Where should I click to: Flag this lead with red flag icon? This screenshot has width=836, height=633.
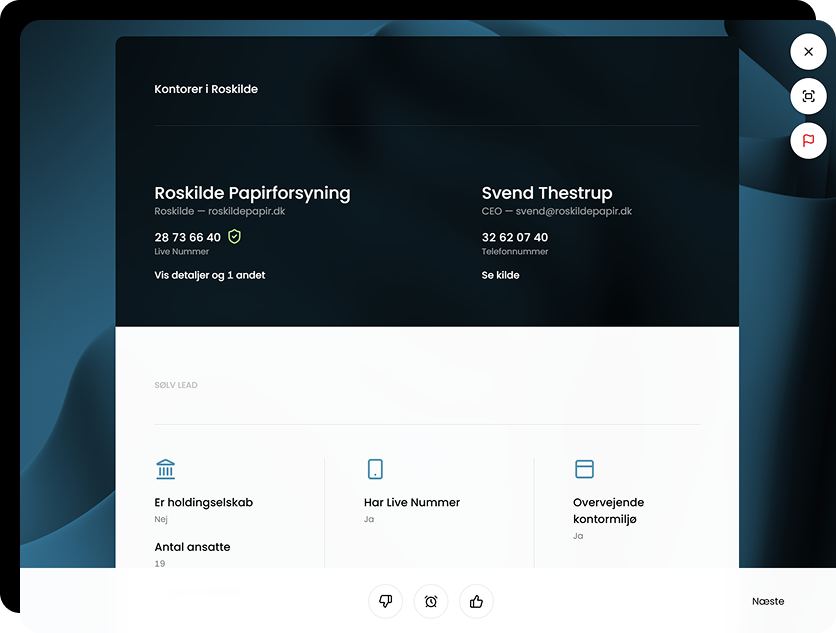click(x=808, y=141)
